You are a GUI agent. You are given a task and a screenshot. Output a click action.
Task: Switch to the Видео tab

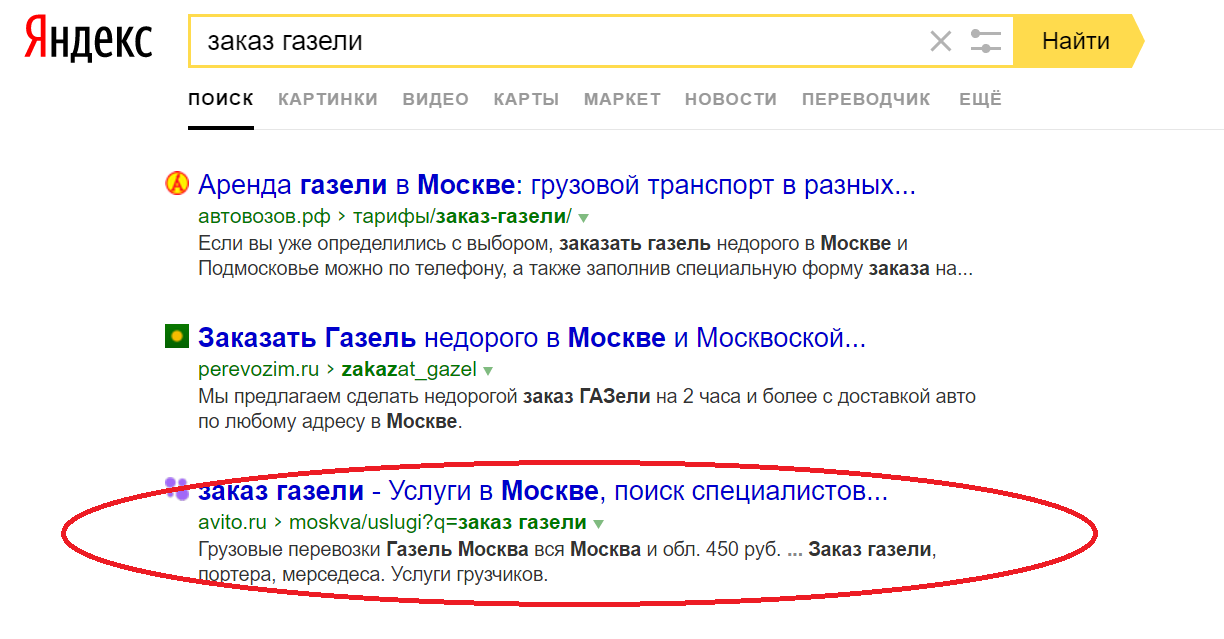pyautogui.click(x=436, y=99)
